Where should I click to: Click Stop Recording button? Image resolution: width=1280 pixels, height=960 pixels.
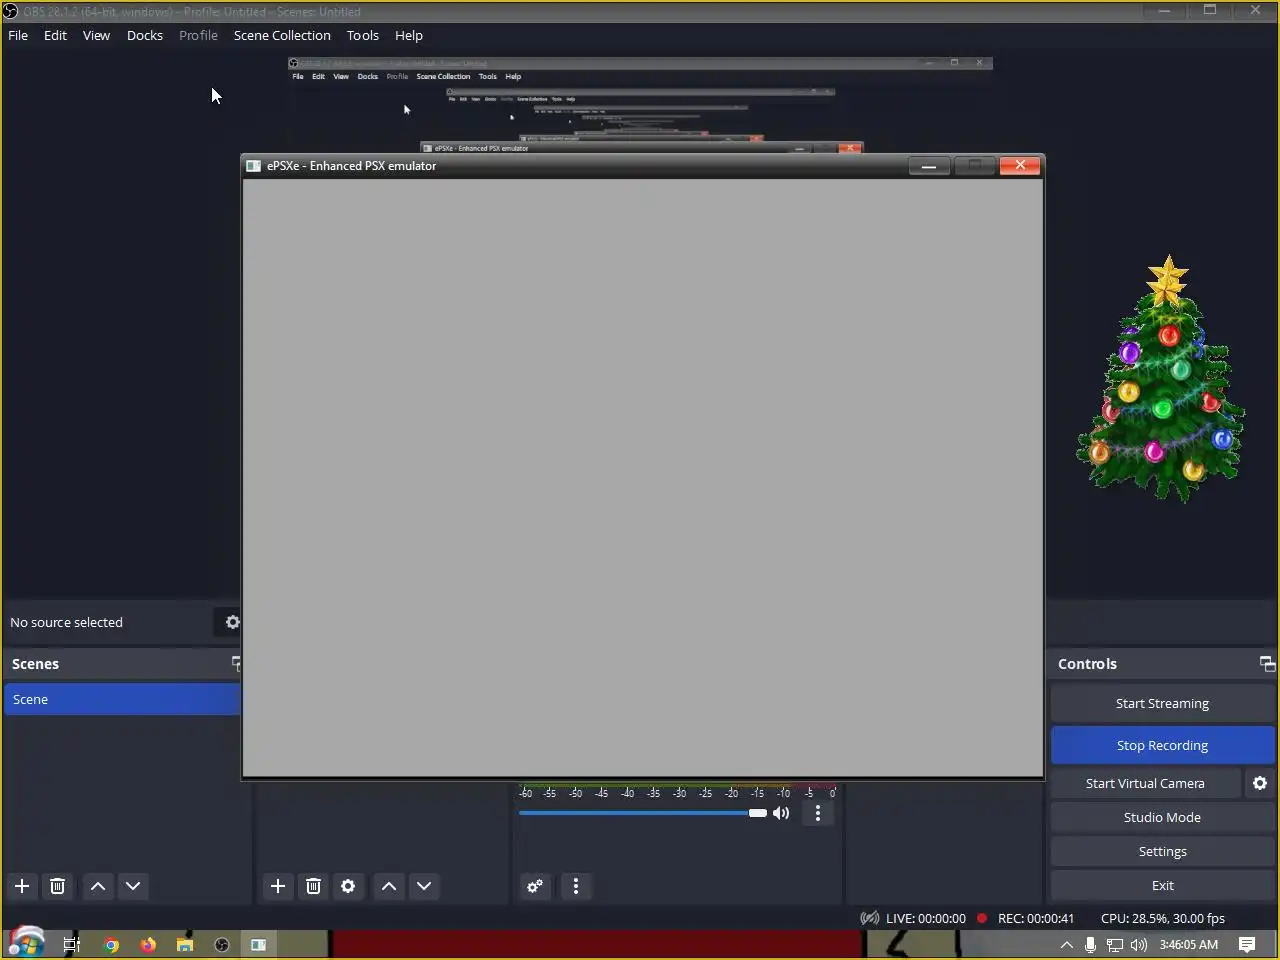[1162, 745]
